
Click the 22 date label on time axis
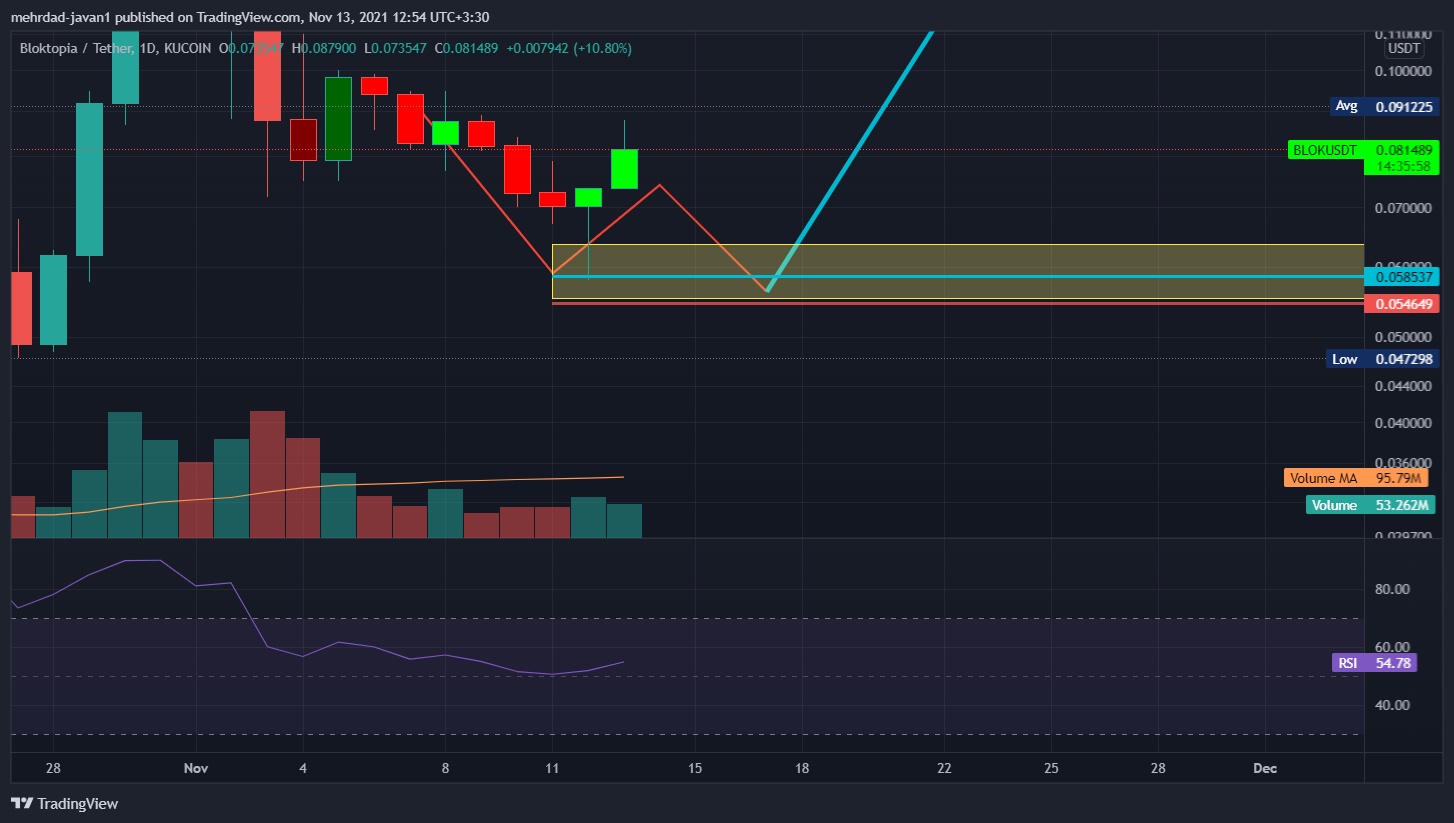tap(944, 768)
